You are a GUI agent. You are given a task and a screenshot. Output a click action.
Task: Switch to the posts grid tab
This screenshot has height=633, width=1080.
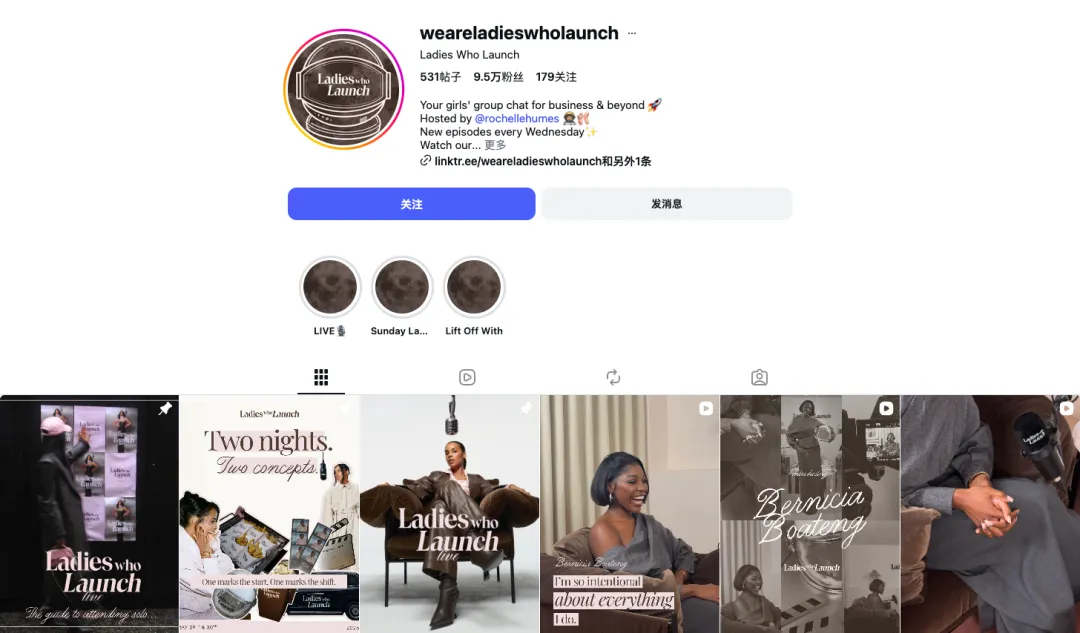[x=321, y=377]
